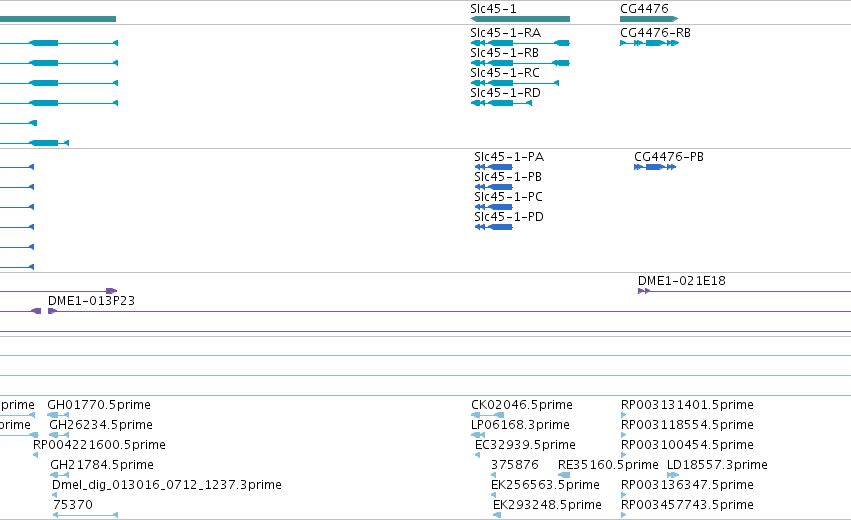Screen dimensions: 851x520
Task: Click the LP06168.3prime EST label
Action: [520, 425]
